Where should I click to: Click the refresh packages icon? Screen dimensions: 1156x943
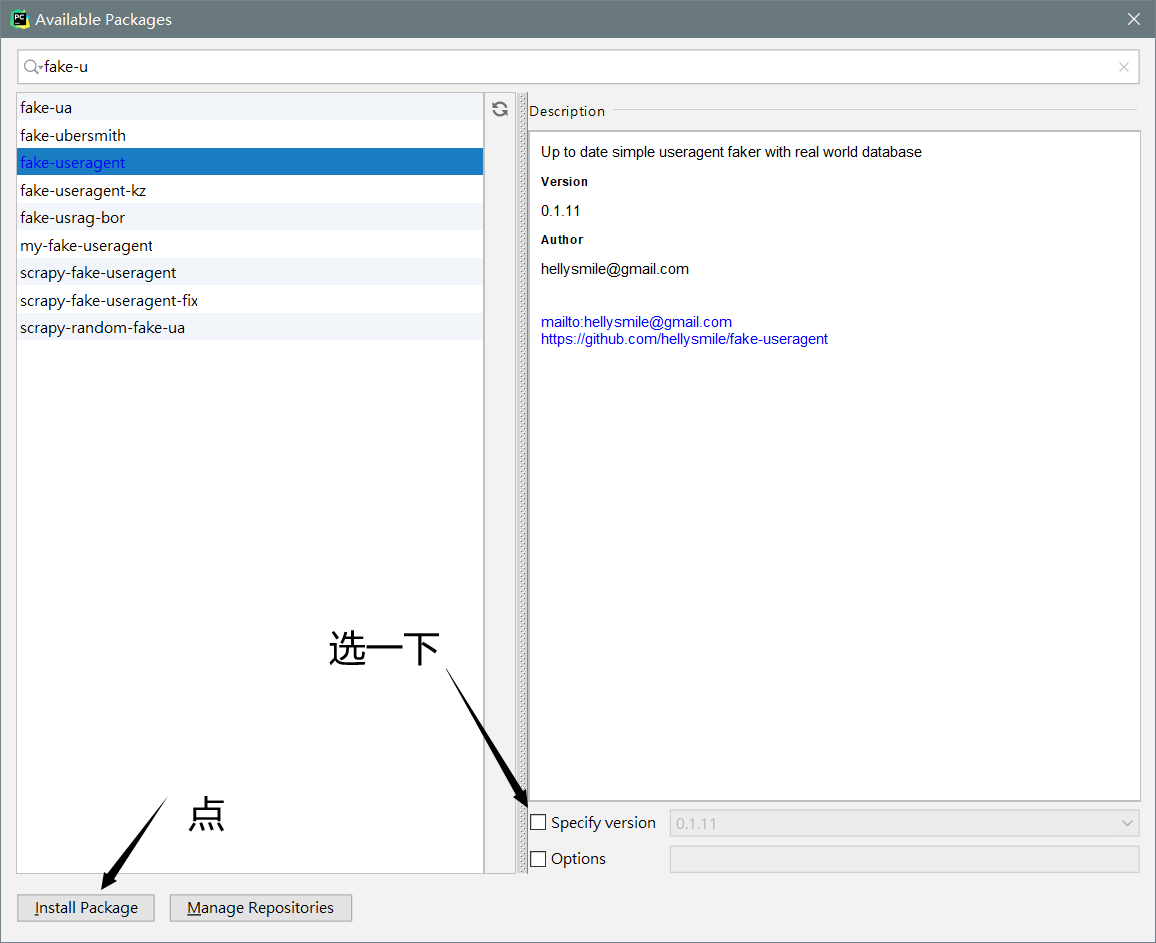499,108
